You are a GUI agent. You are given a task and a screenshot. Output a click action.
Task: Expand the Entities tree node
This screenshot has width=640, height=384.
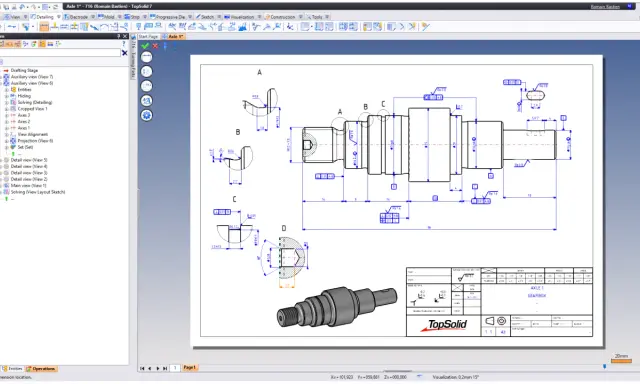tap(7, 89)
